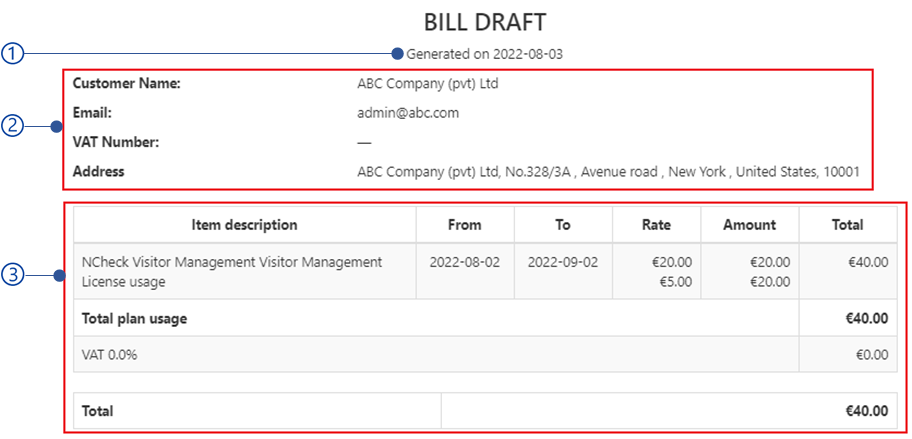This screenshot has width=912, height=439.
Task: Click the Item description column header
Action: [245, 224]
